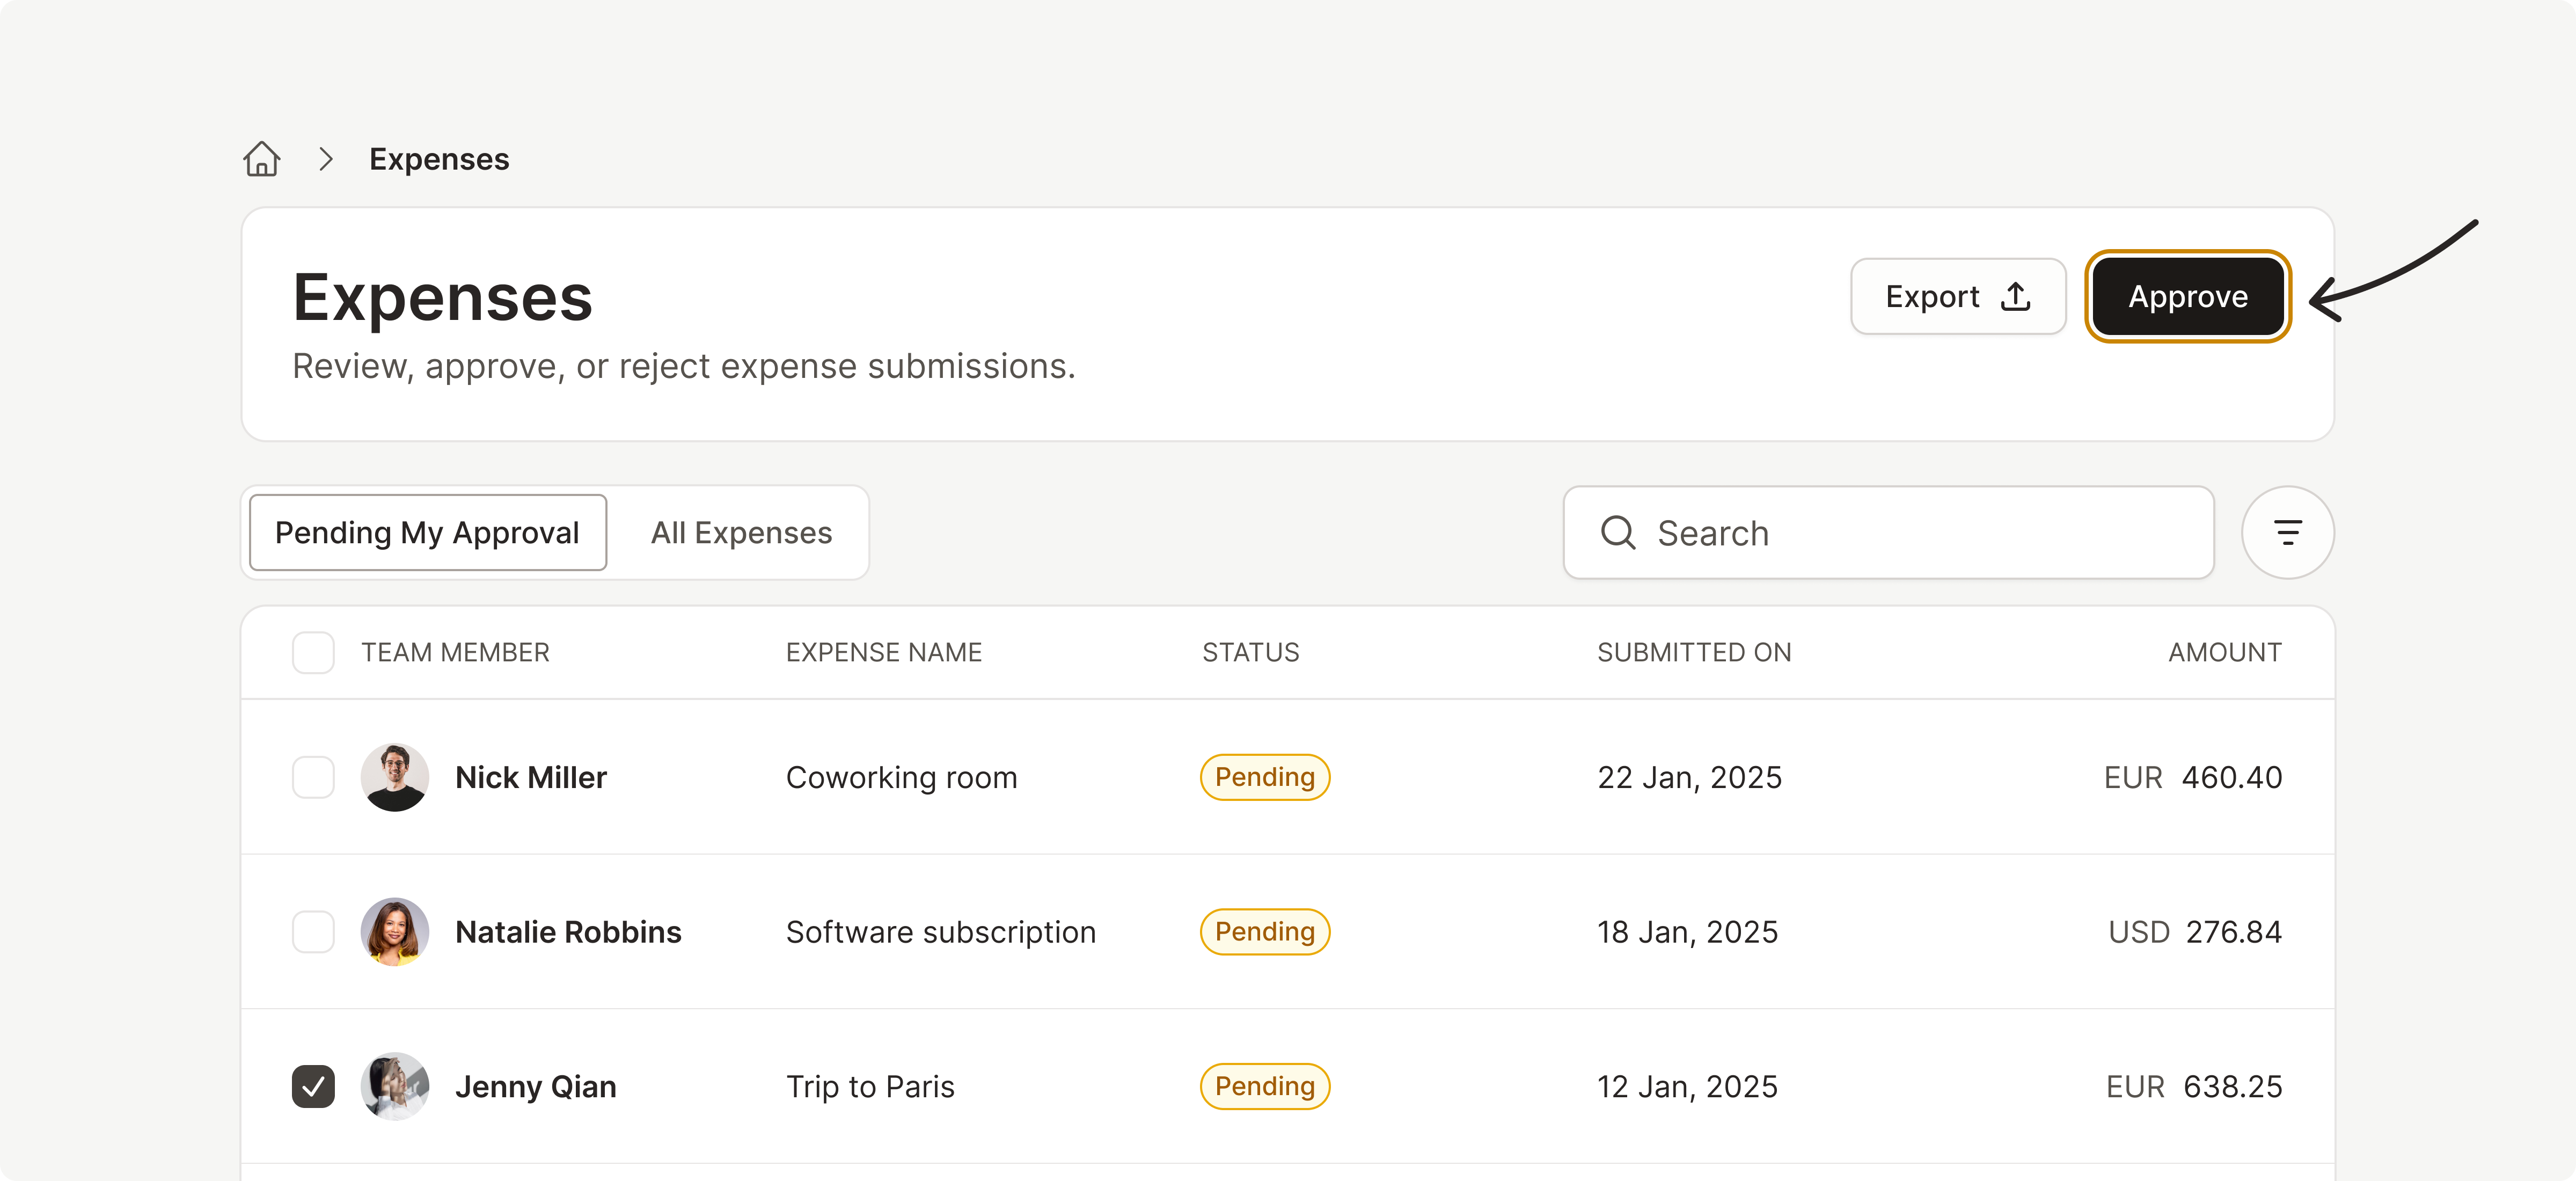
Task: Switch to Pending My Approval tab
Action: [x=427, y=532]
